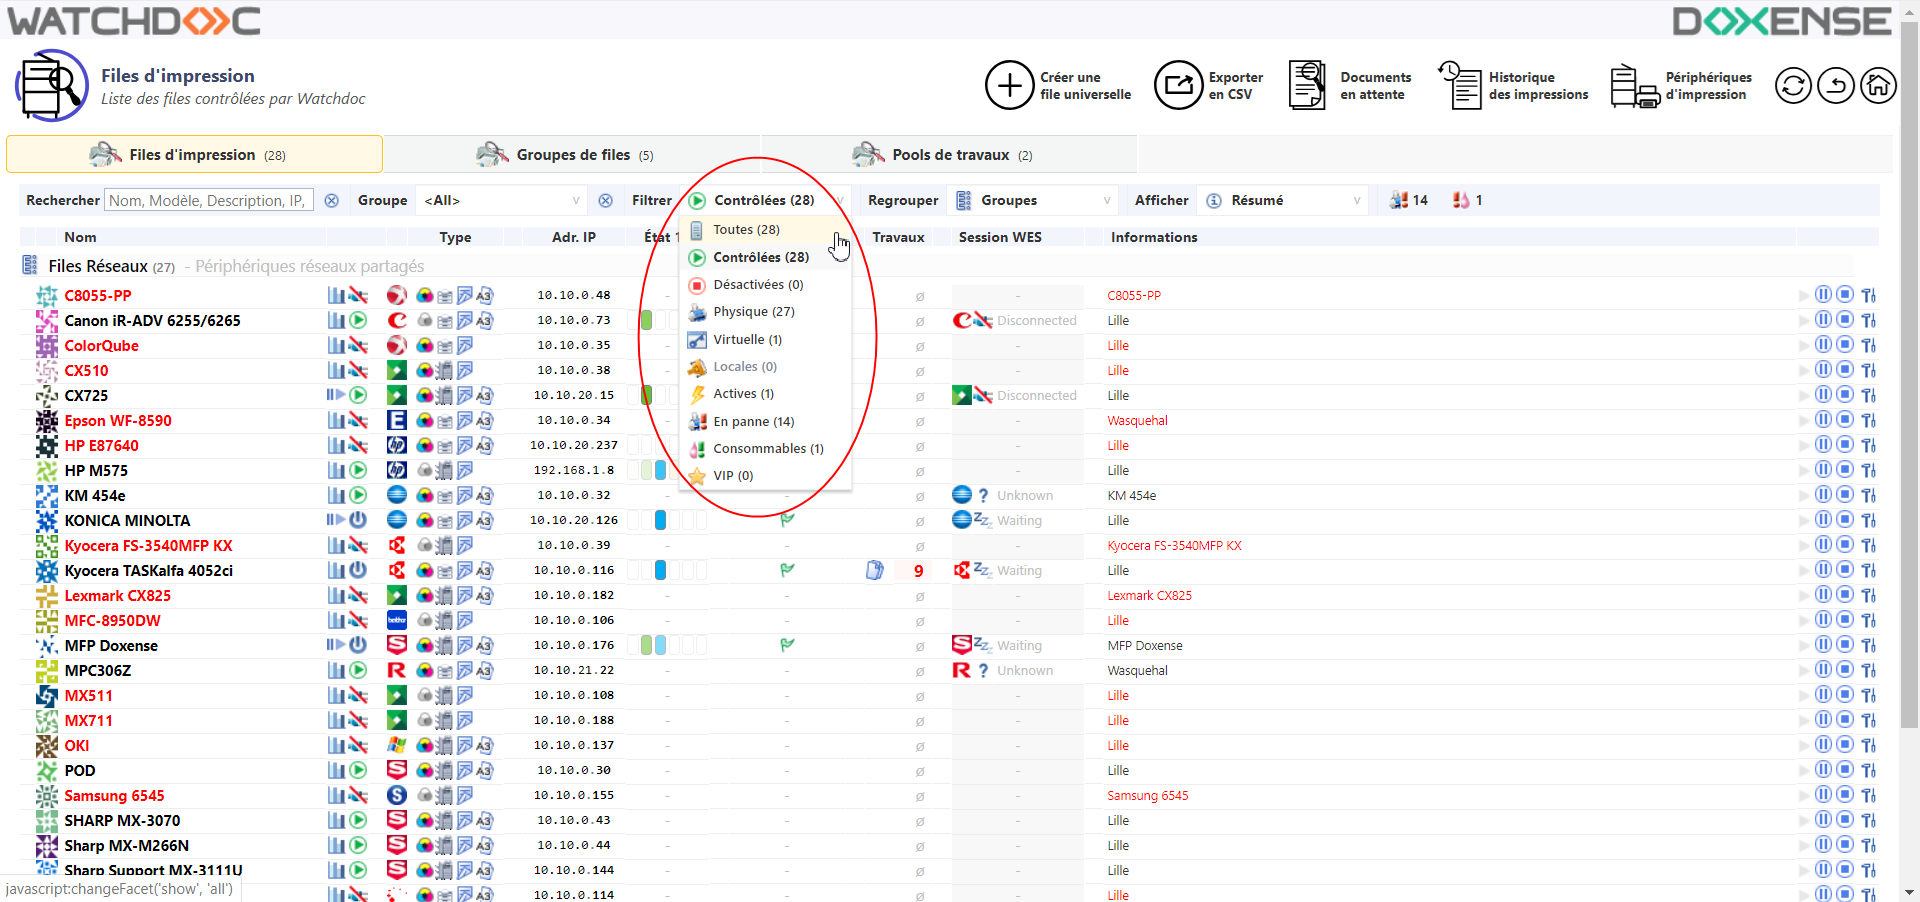
Task: Open the Afficher Résumé dropdown
Action: pyautogui.click(x=1284, y=201)
